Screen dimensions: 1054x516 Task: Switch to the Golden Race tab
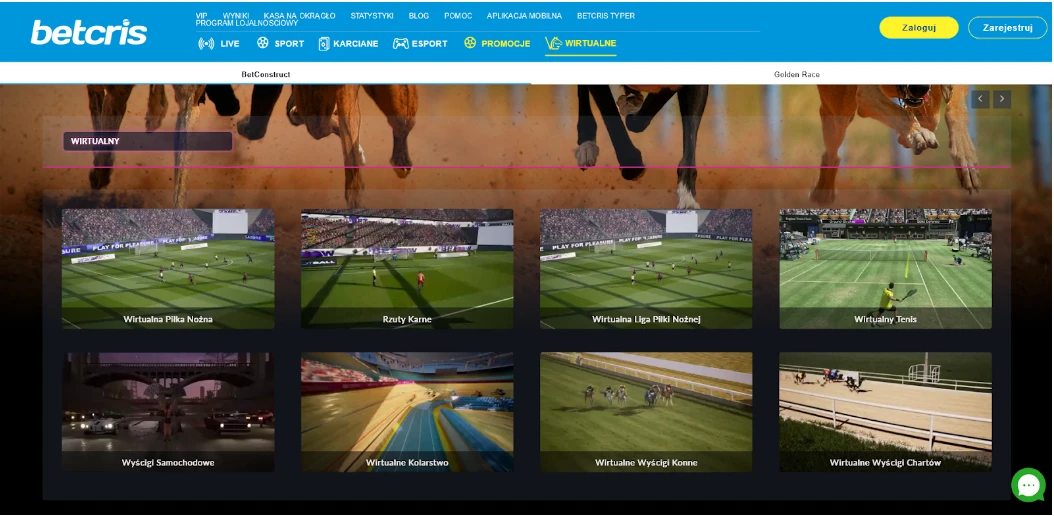(796, 74)
